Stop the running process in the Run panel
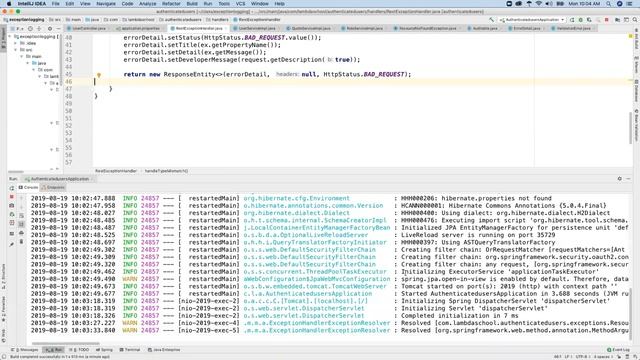Screen dimensions: 640x360 [x=12, y=197]
